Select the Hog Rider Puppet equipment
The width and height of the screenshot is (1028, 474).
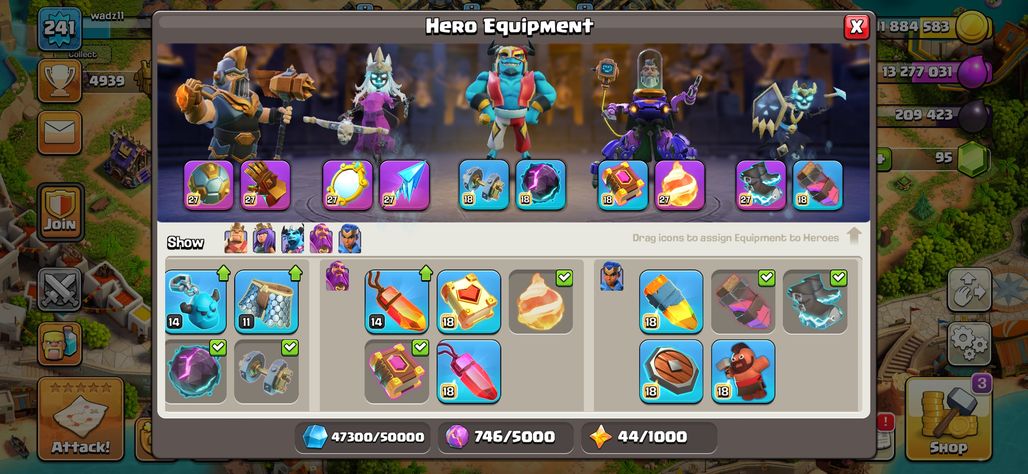[x=743, y=371]
